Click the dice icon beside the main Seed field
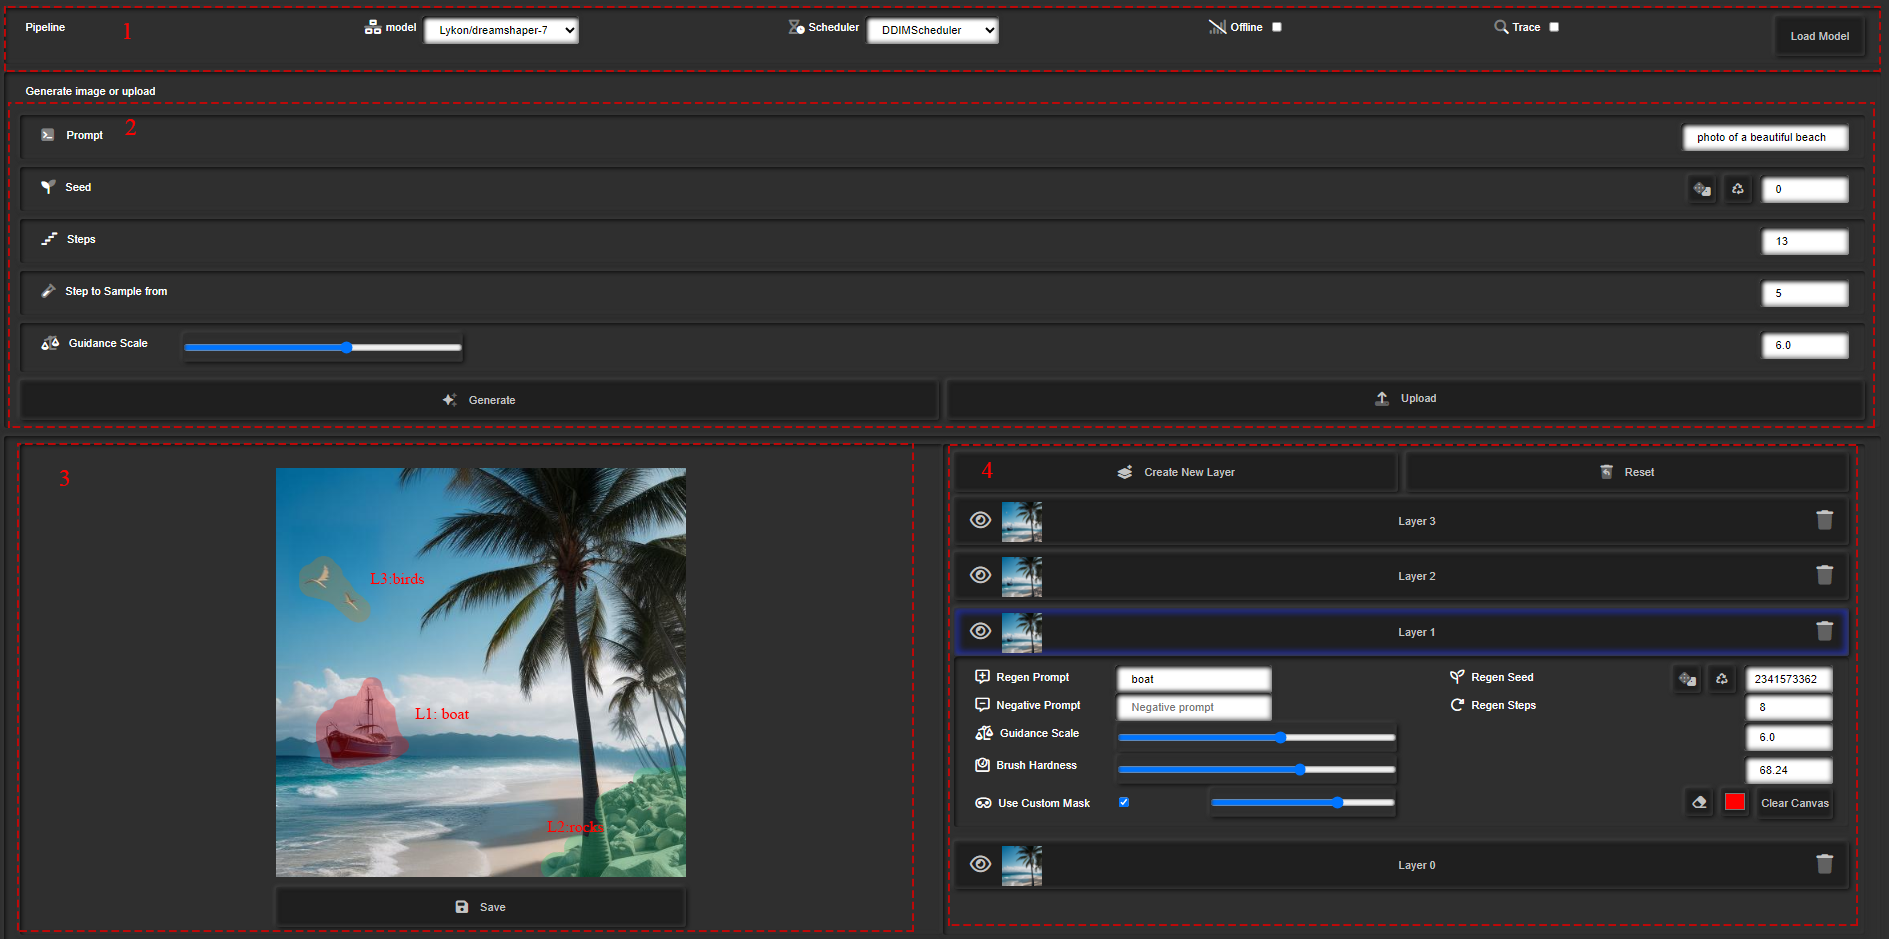1889x939 pixels. coord(1701,189)
